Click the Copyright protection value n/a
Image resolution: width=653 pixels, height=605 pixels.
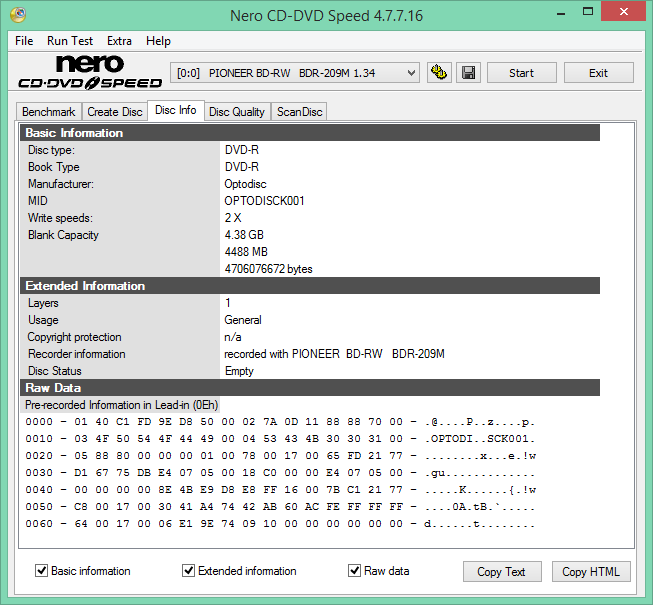point(233,337)
